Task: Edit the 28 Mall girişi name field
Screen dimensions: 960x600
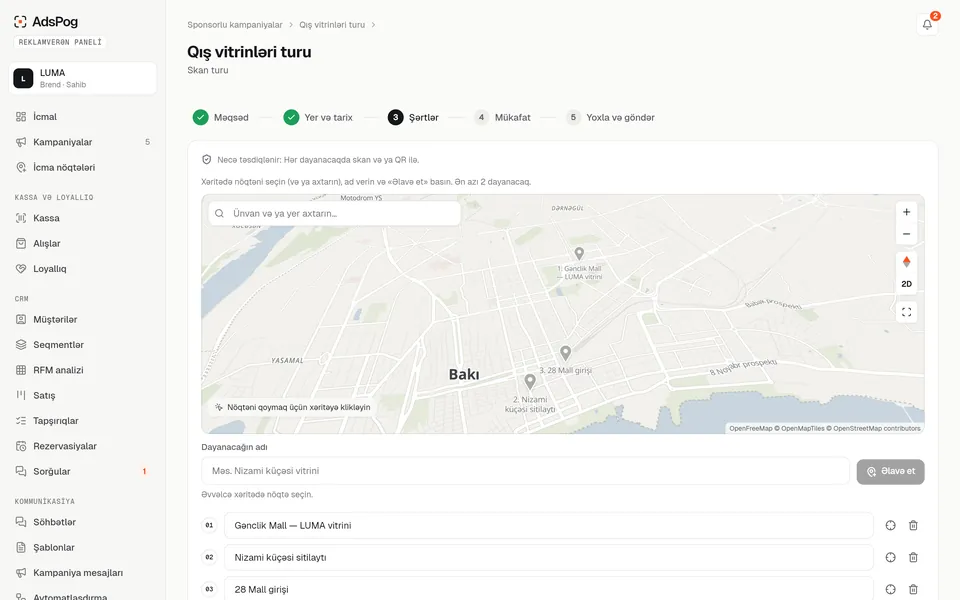Action: click(x=549, y=589)
